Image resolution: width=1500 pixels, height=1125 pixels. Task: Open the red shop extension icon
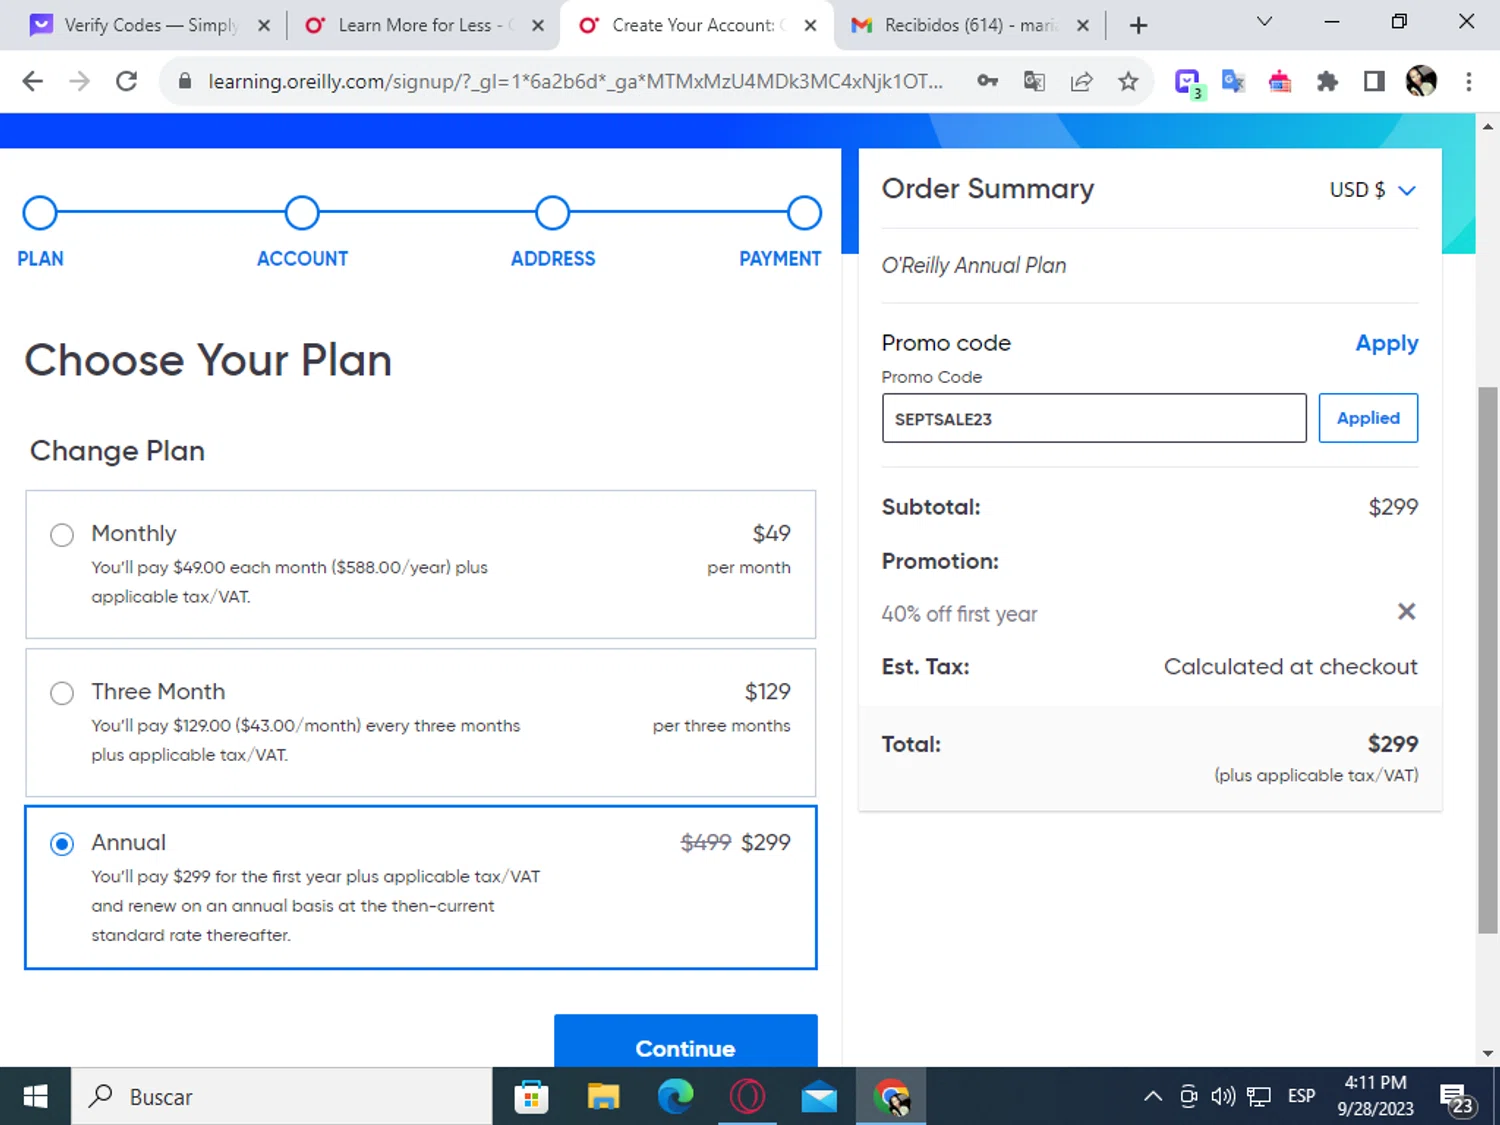pyautogui.click(x=1280, y=82)
